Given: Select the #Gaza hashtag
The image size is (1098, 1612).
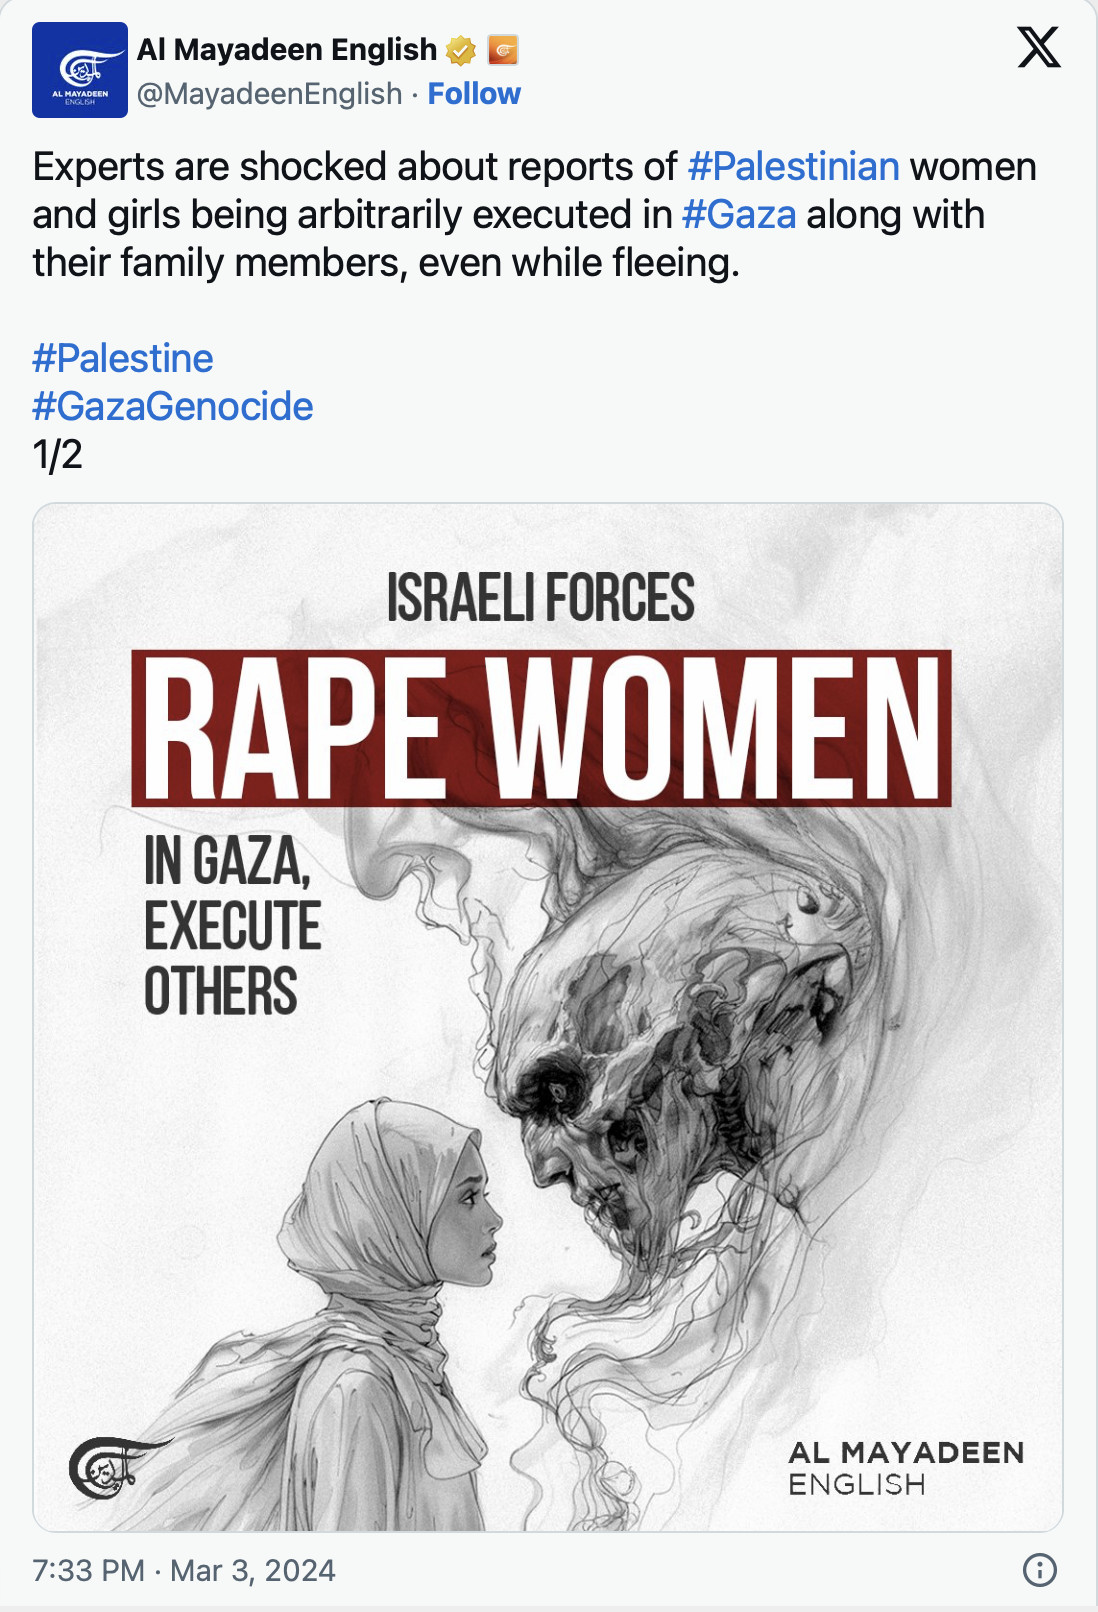Looking at the screenshot, I should [739, 215].
